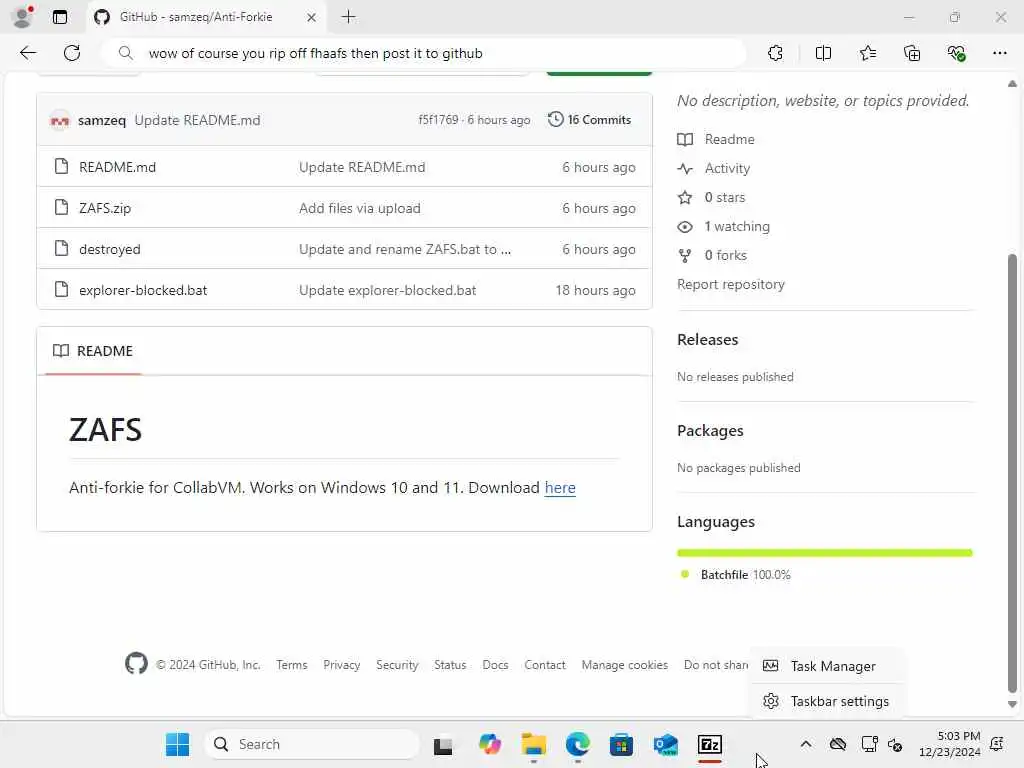
Task: Open the footer Status link
Action: coord(450,665)
